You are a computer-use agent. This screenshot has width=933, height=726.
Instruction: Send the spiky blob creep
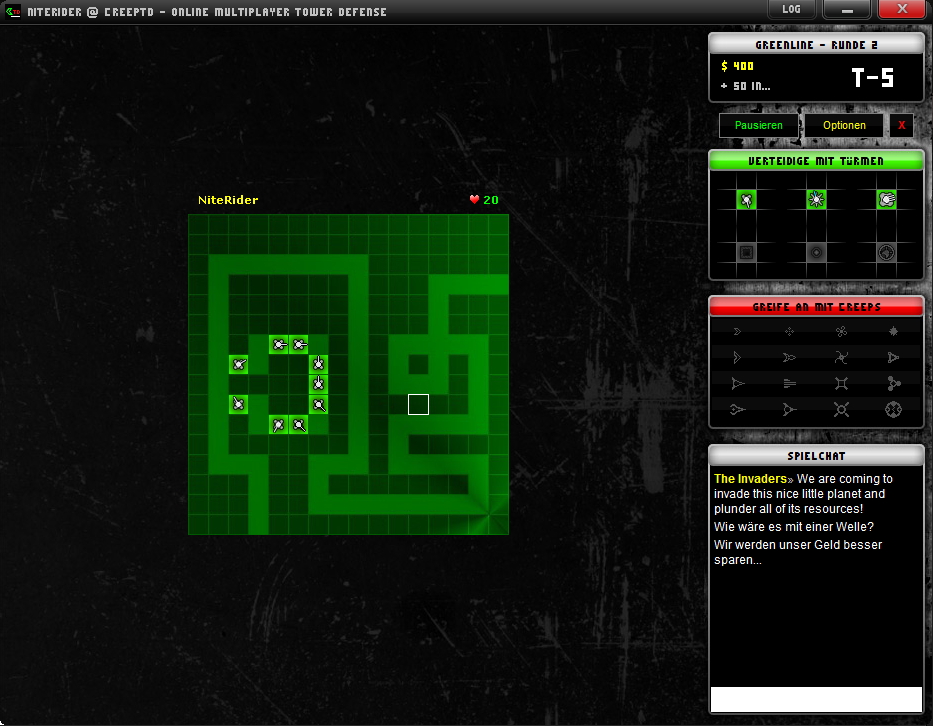893,331
